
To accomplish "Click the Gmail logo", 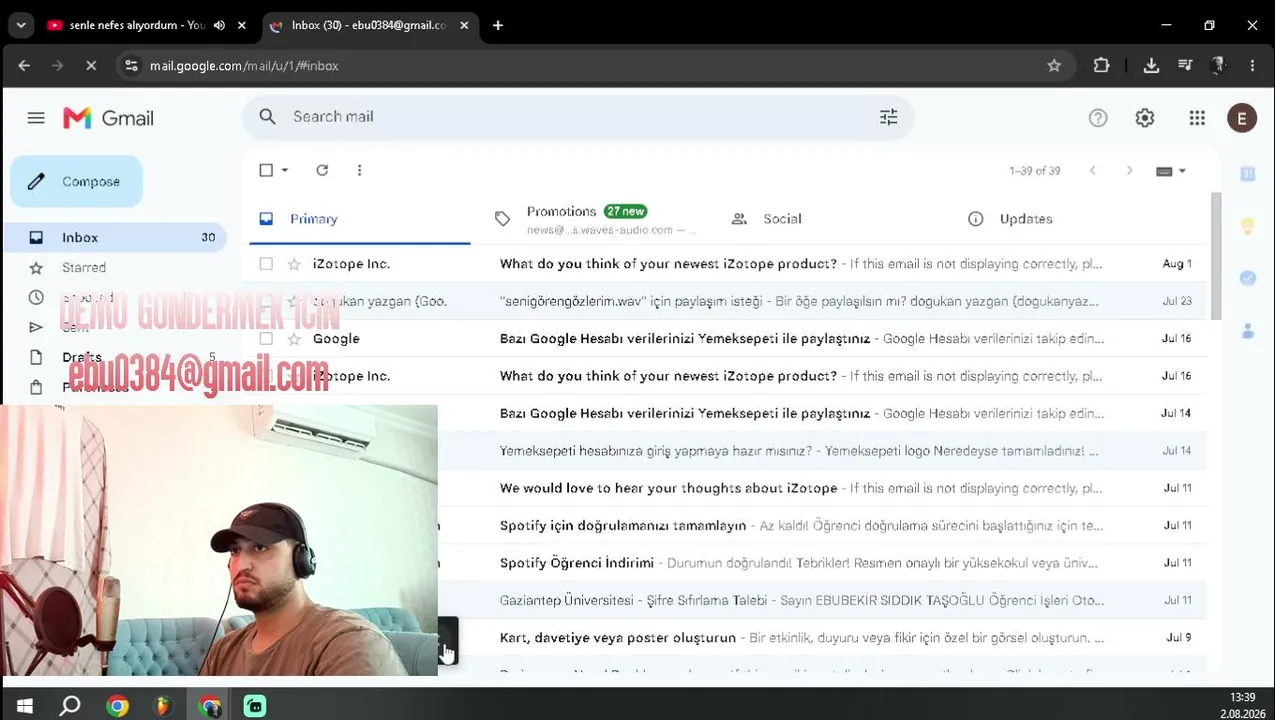I will (108, 118).
